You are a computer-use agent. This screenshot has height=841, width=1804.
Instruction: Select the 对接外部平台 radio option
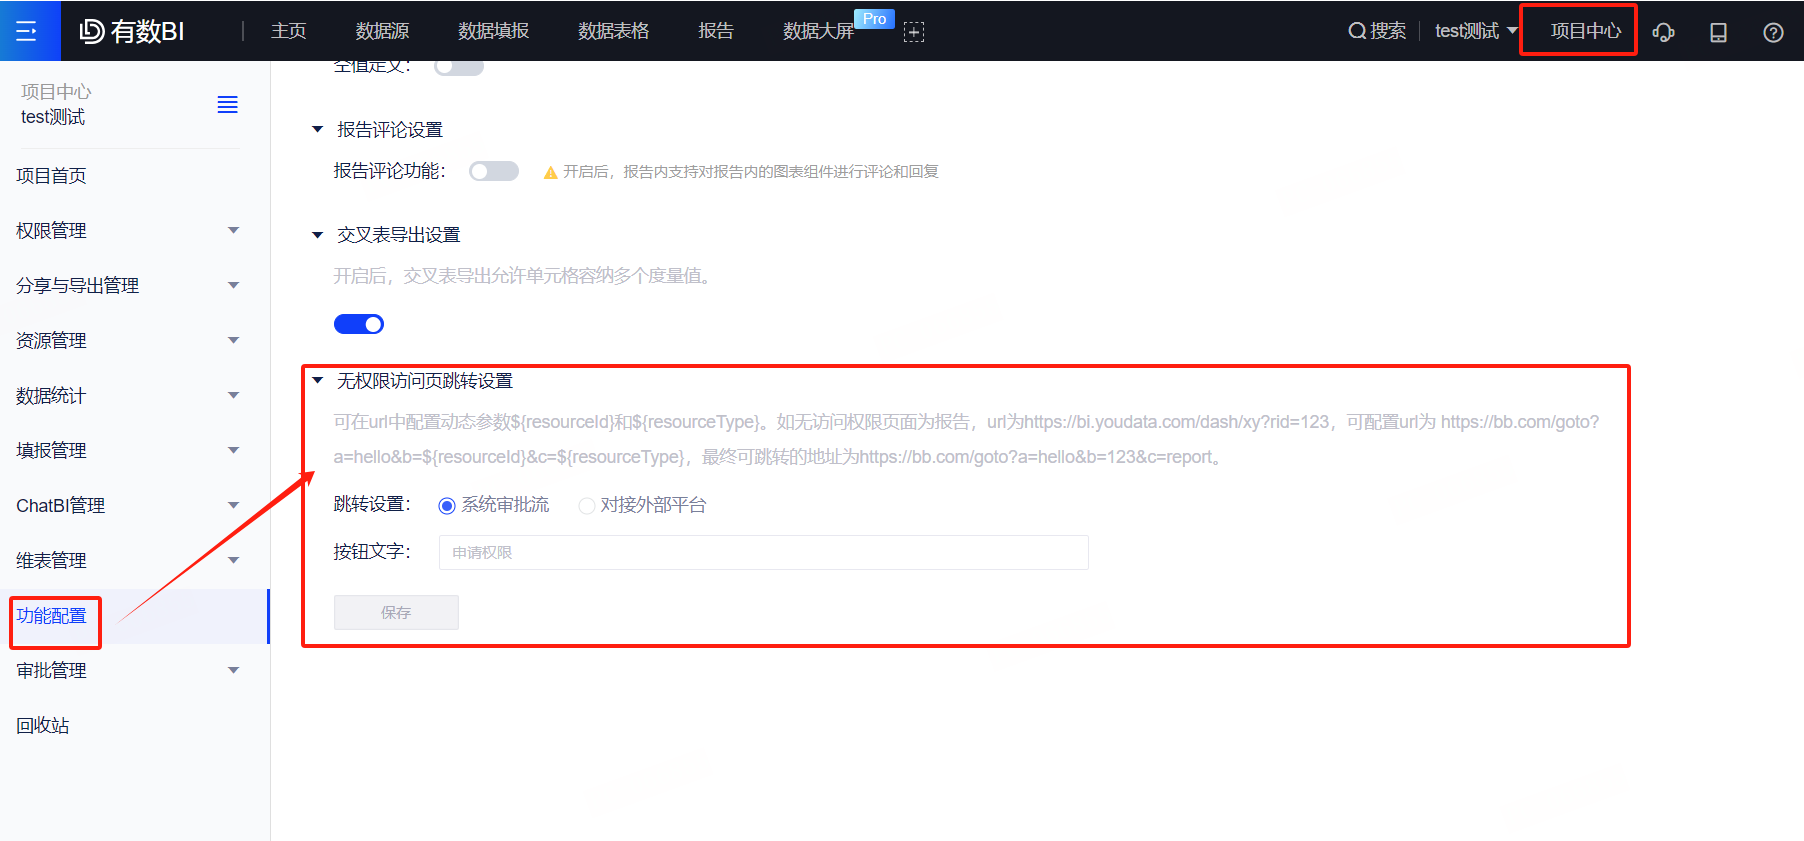click(587, 506)
